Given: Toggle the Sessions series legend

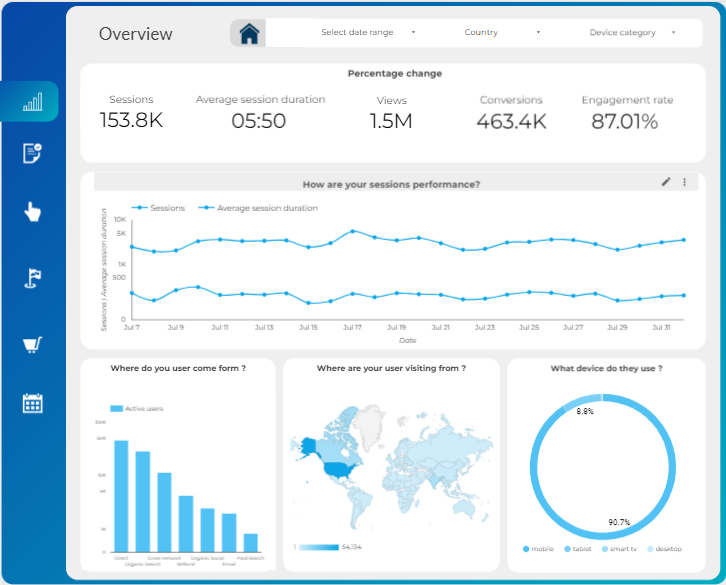Looking at the screenshot, I should (x=158, y=208).
